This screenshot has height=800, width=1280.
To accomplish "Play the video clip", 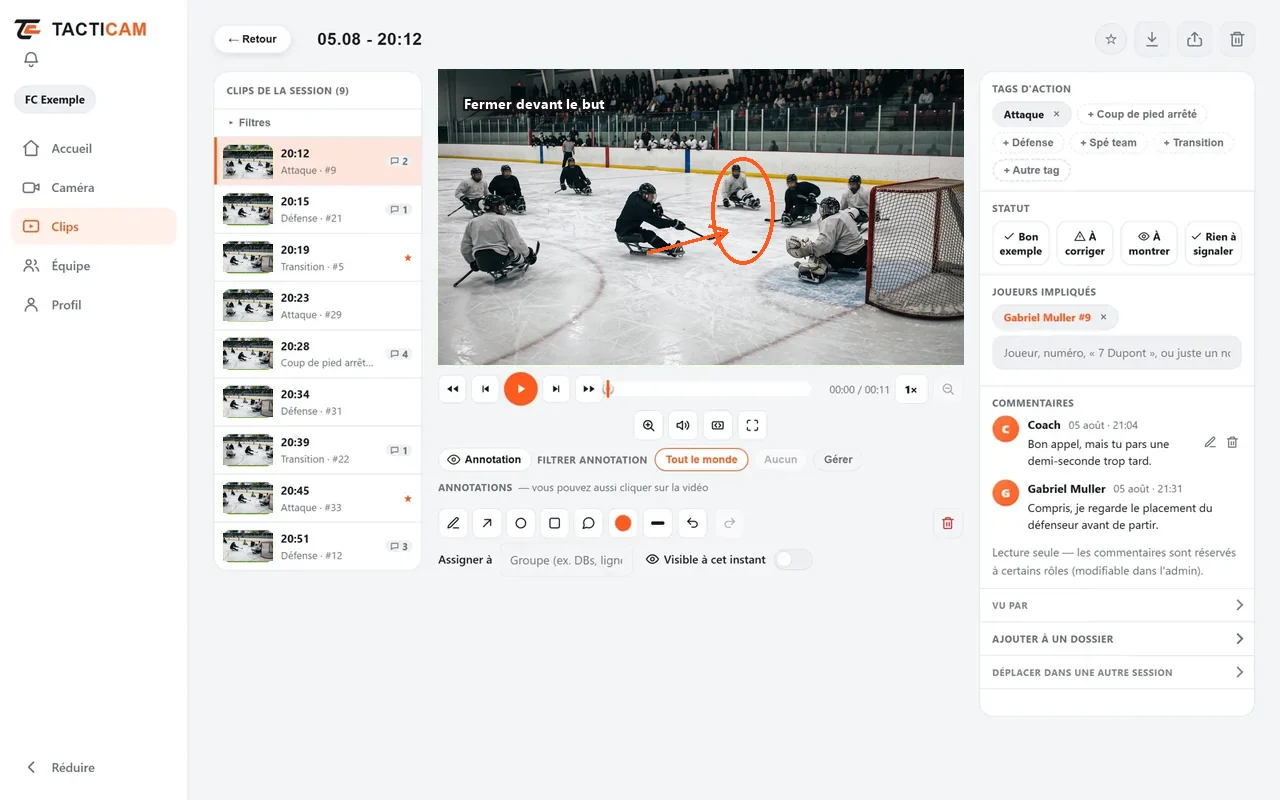I will 521,389.
